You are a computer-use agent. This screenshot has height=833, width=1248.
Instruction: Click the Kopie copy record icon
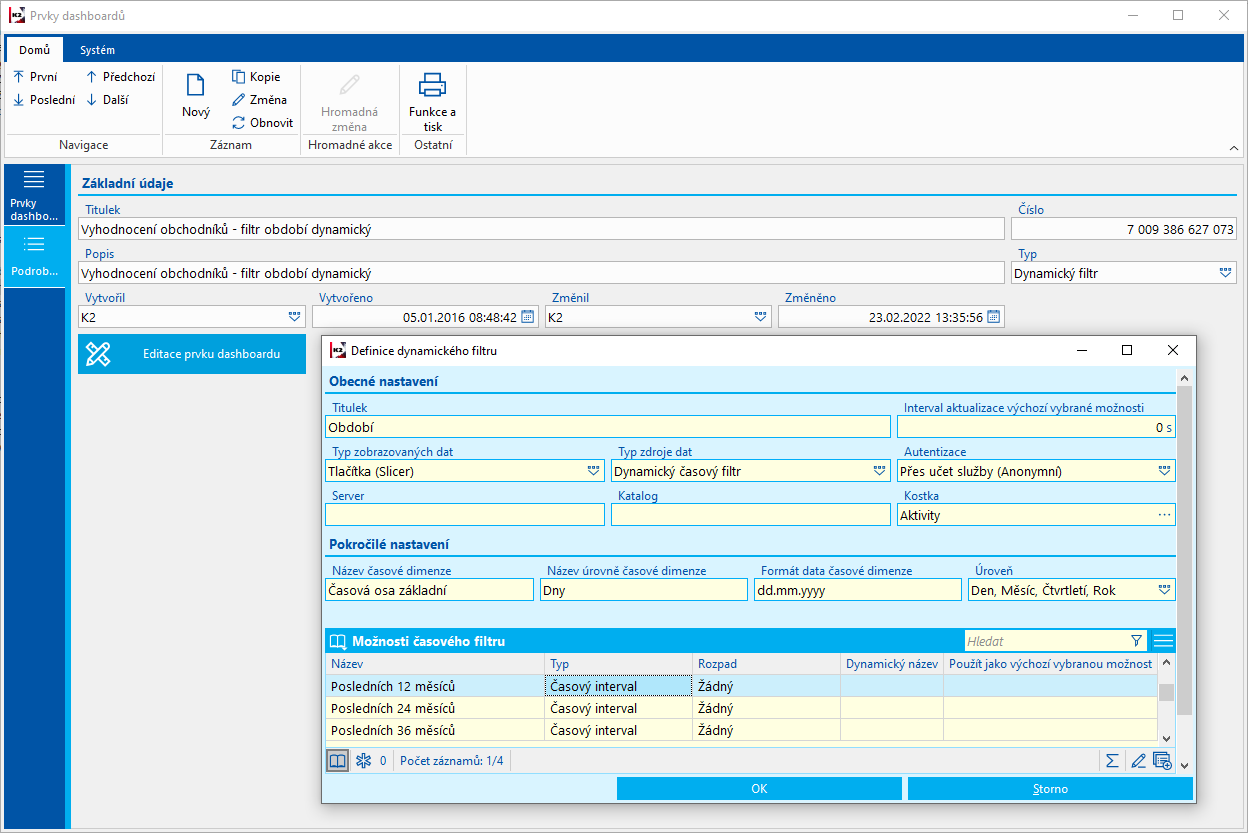[x=239, y=77]
